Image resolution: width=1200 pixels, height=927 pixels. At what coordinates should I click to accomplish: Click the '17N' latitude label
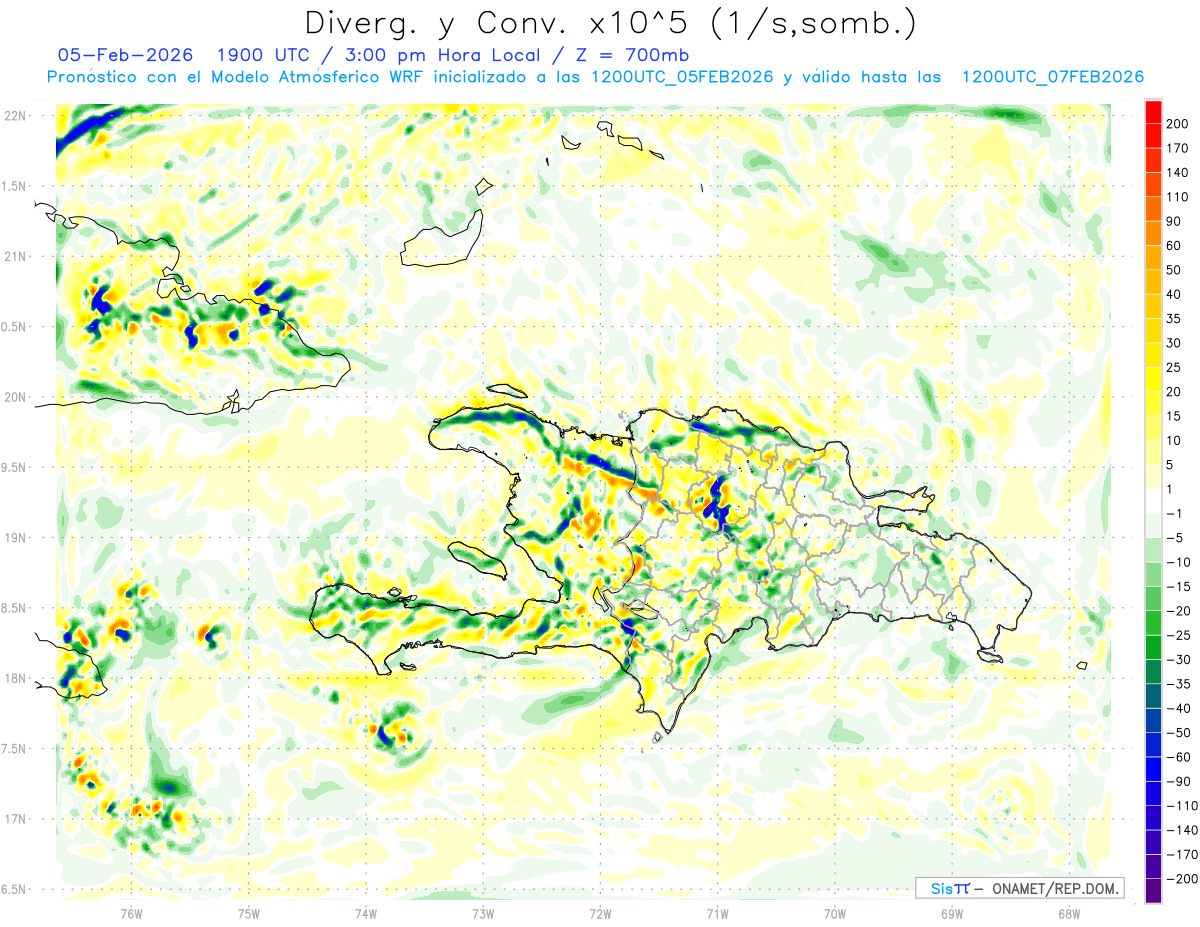(13, 819)
